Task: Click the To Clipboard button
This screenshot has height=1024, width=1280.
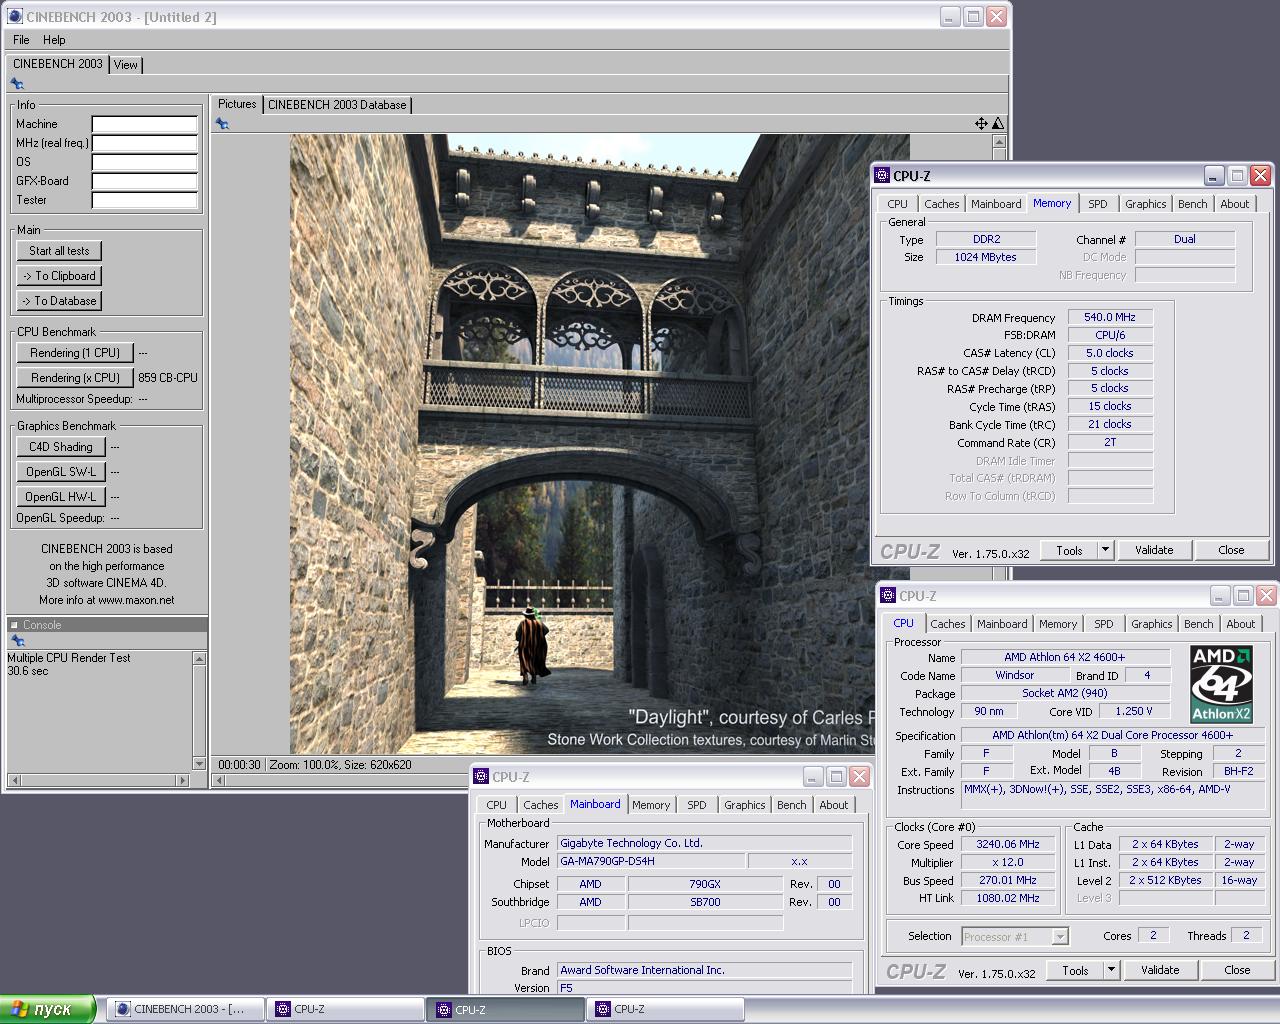Action: pos(59,276)
